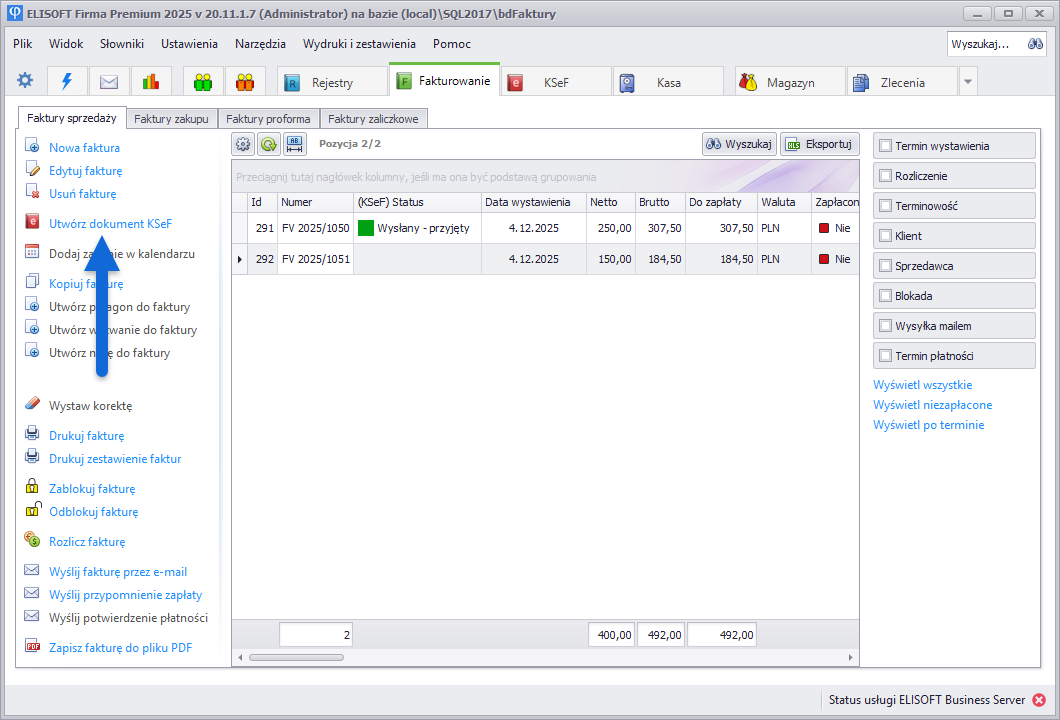Click the horizontal scrollbar right arrow
The height and width of the screenshot is (720, 1060).
coord(851,657)
